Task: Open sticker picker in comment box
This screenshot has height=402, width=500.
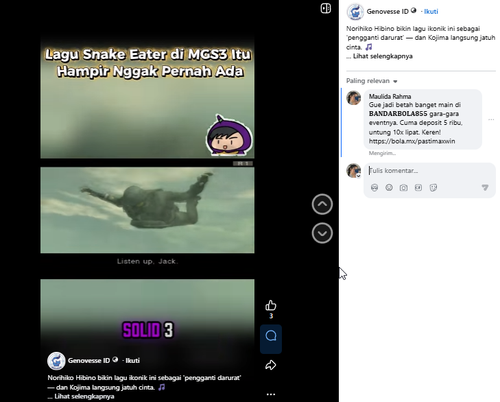Action: [x=433, y=188]
